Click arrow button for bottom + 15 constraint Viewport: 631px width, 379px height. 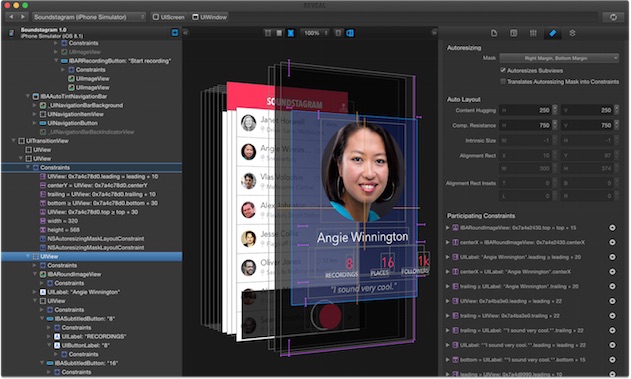(x=612, y=359)
